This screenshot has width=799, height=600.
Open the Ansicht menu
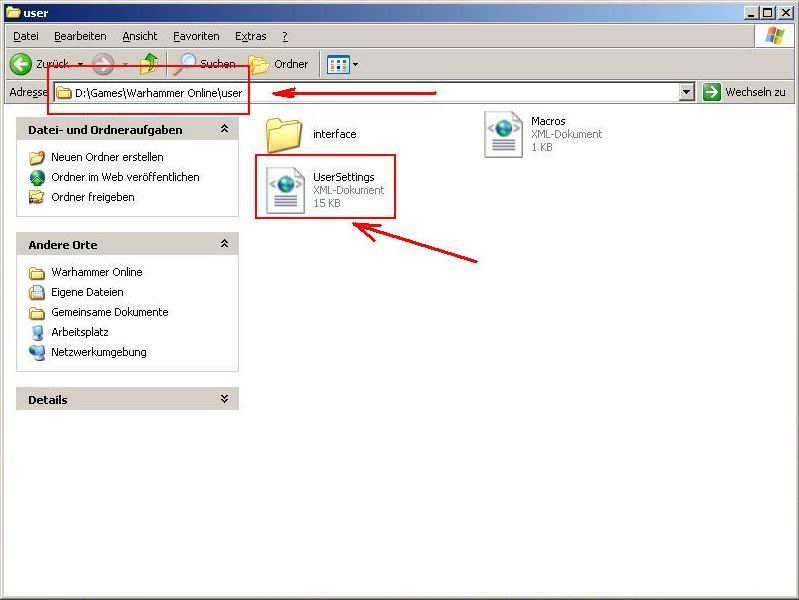coord(140,36)
